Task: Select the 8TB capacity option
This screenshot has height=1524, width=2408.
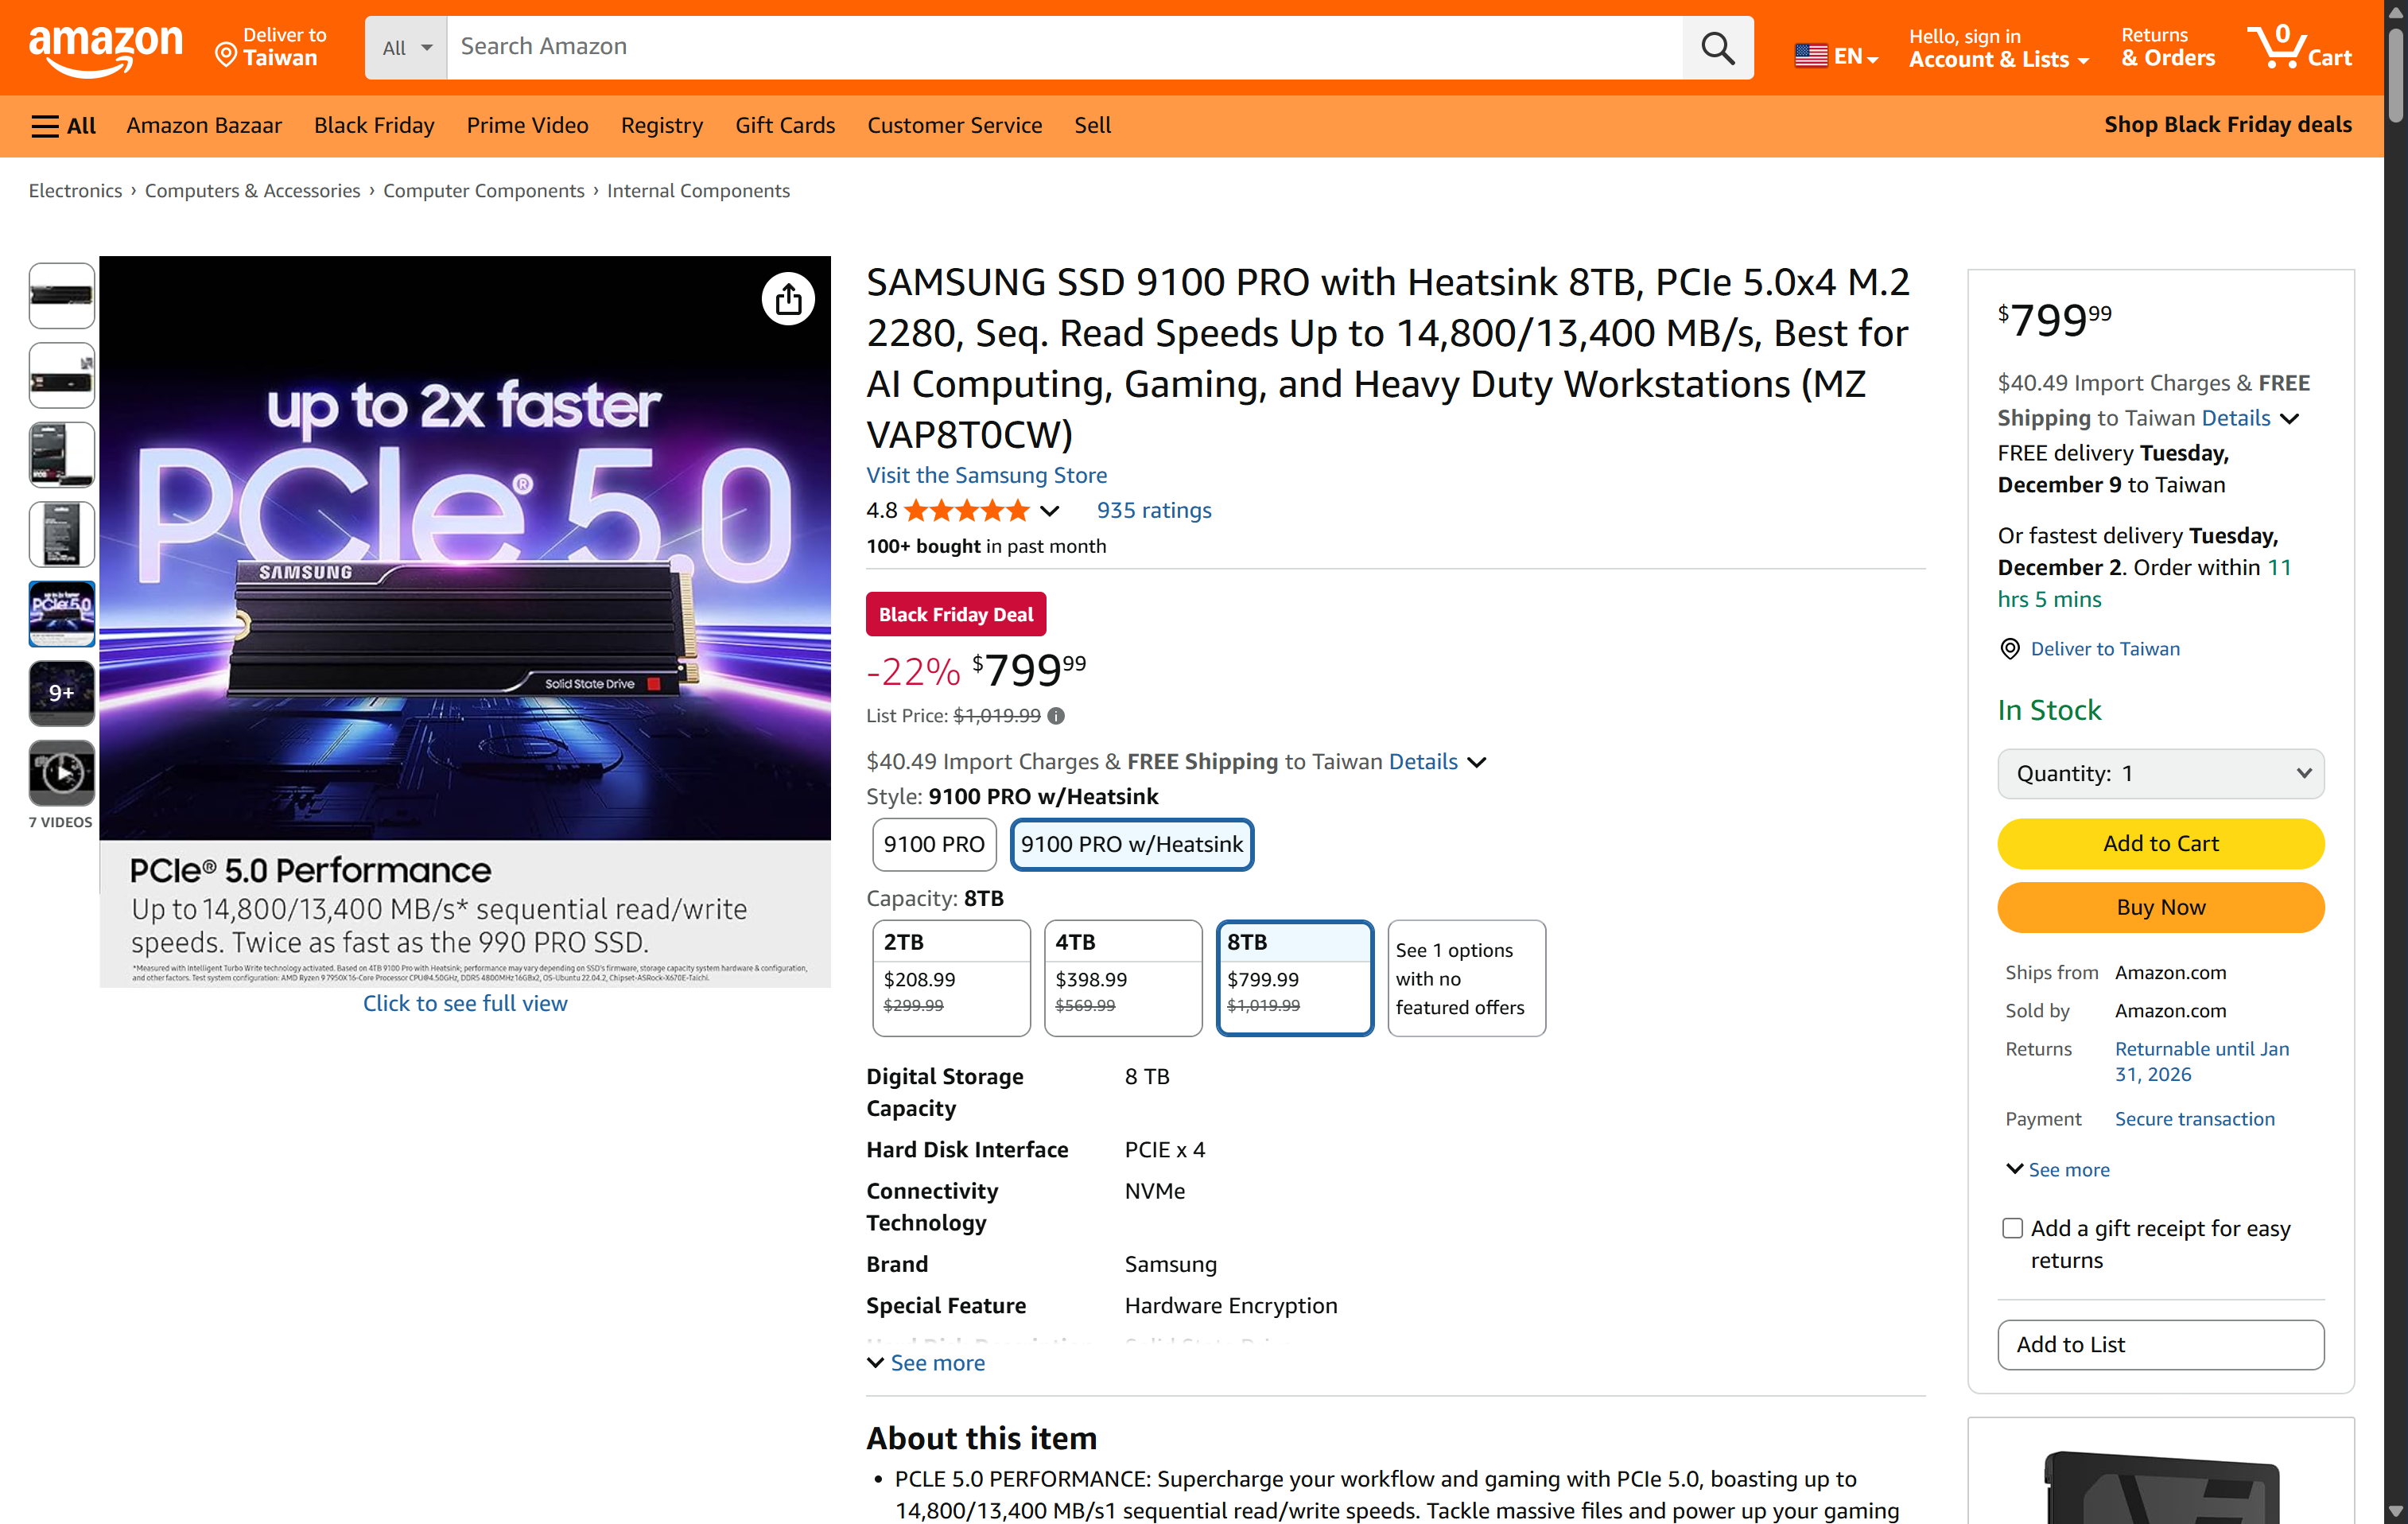Action: click(1295, 978)
